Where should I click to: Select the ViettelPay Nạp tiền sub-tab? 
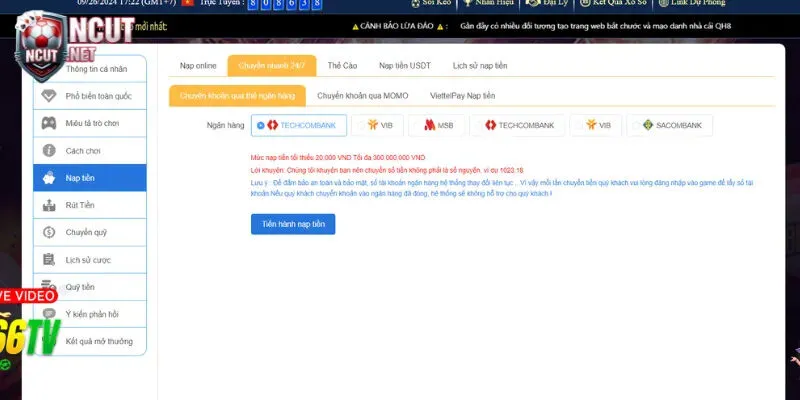click(x=462, y=95)
